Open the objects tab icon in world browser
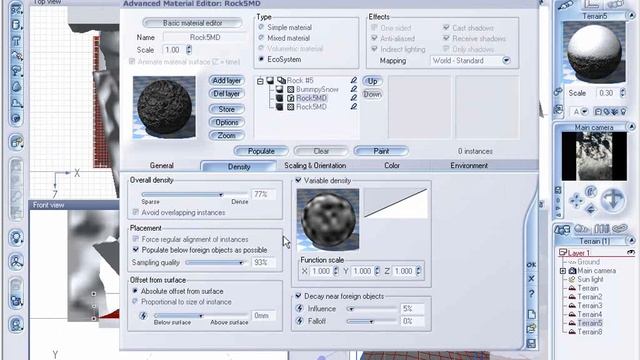The height and width of the screenshot is (360, 640). 562,229
